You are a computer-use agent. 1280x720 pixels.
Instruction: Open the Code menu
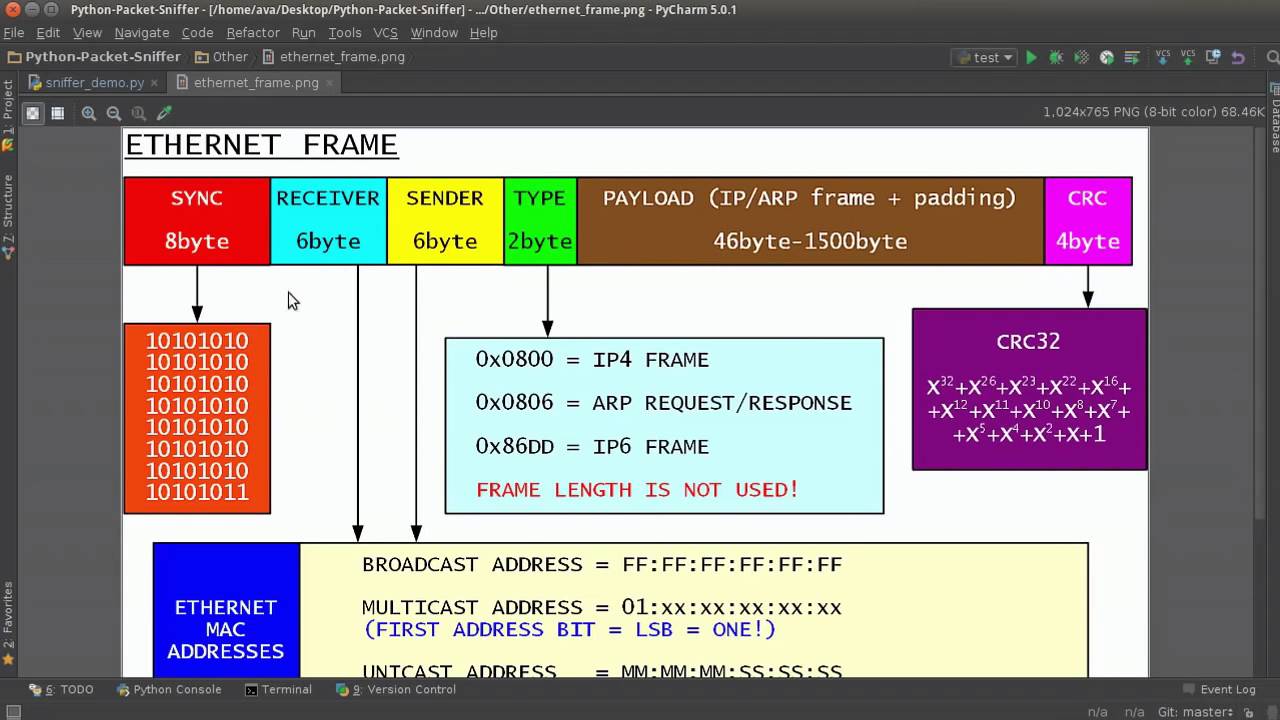click(197, 32)
